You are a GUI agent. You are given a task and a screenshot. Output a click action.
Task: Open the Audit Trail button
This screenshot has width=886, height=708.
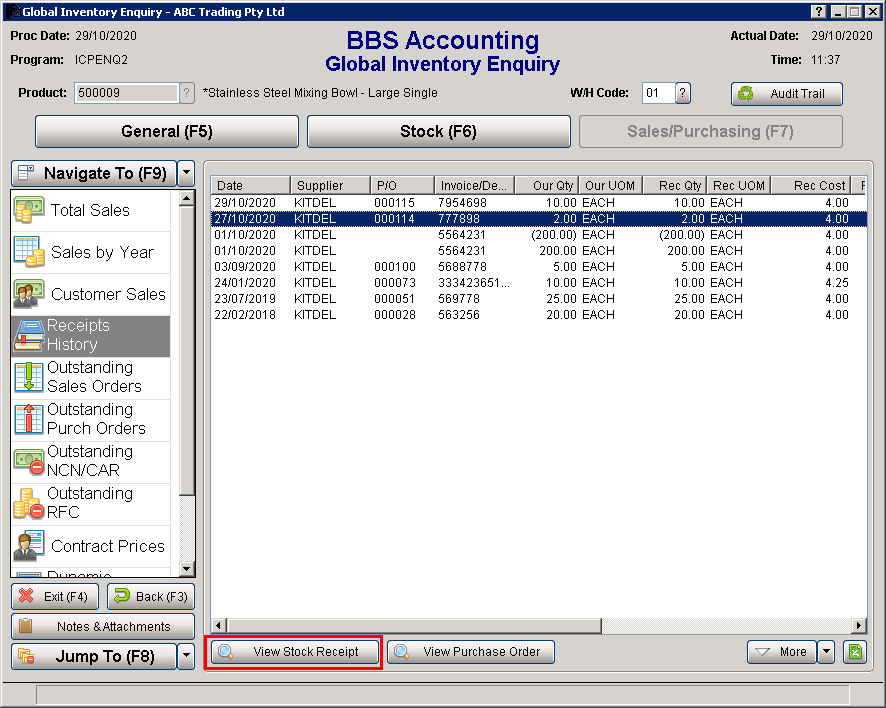[x=787, y=94]
